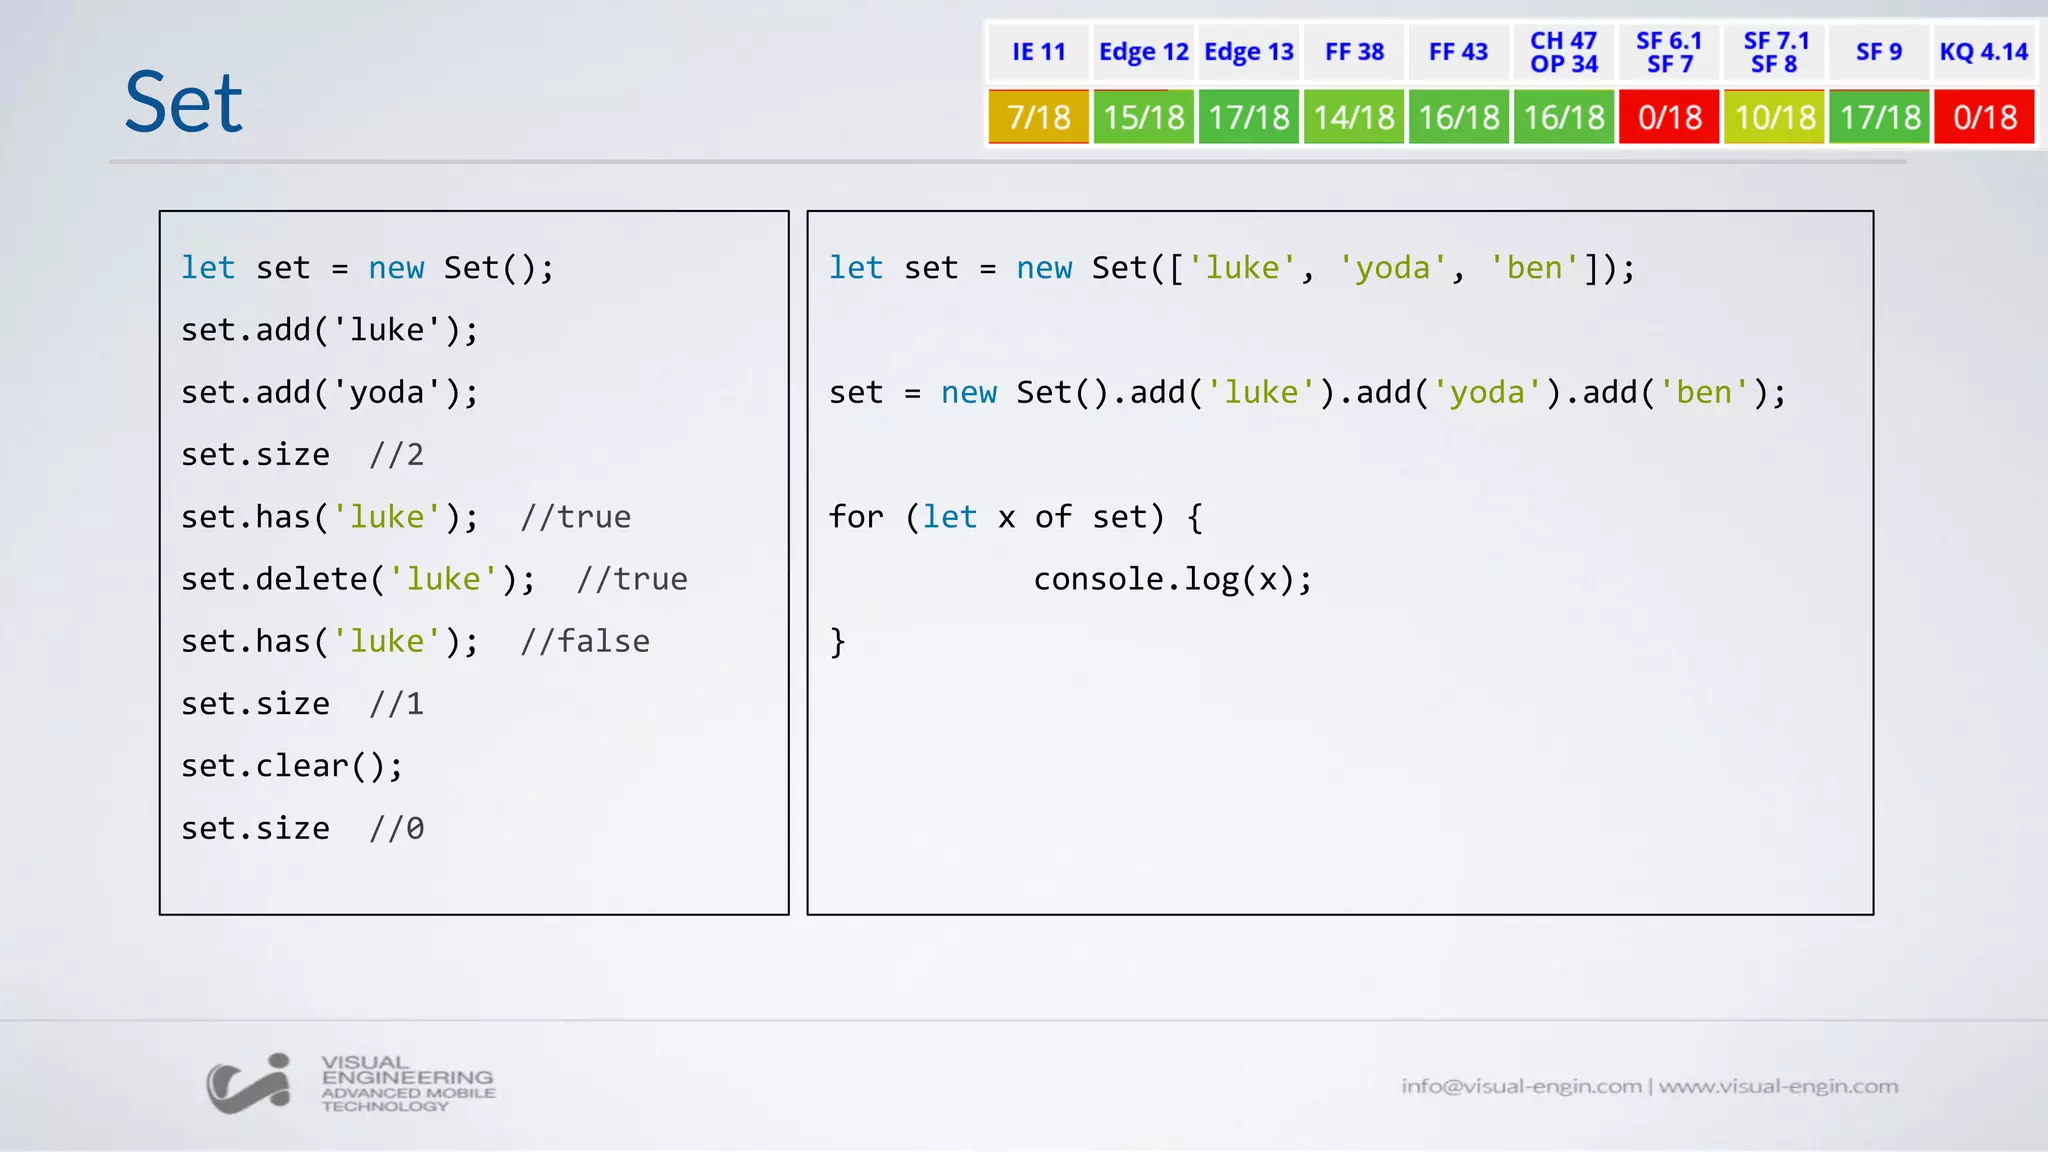Click the 14/18 score under FF 38
The image size is (2048, 1152).
[x=1354, y=117]
